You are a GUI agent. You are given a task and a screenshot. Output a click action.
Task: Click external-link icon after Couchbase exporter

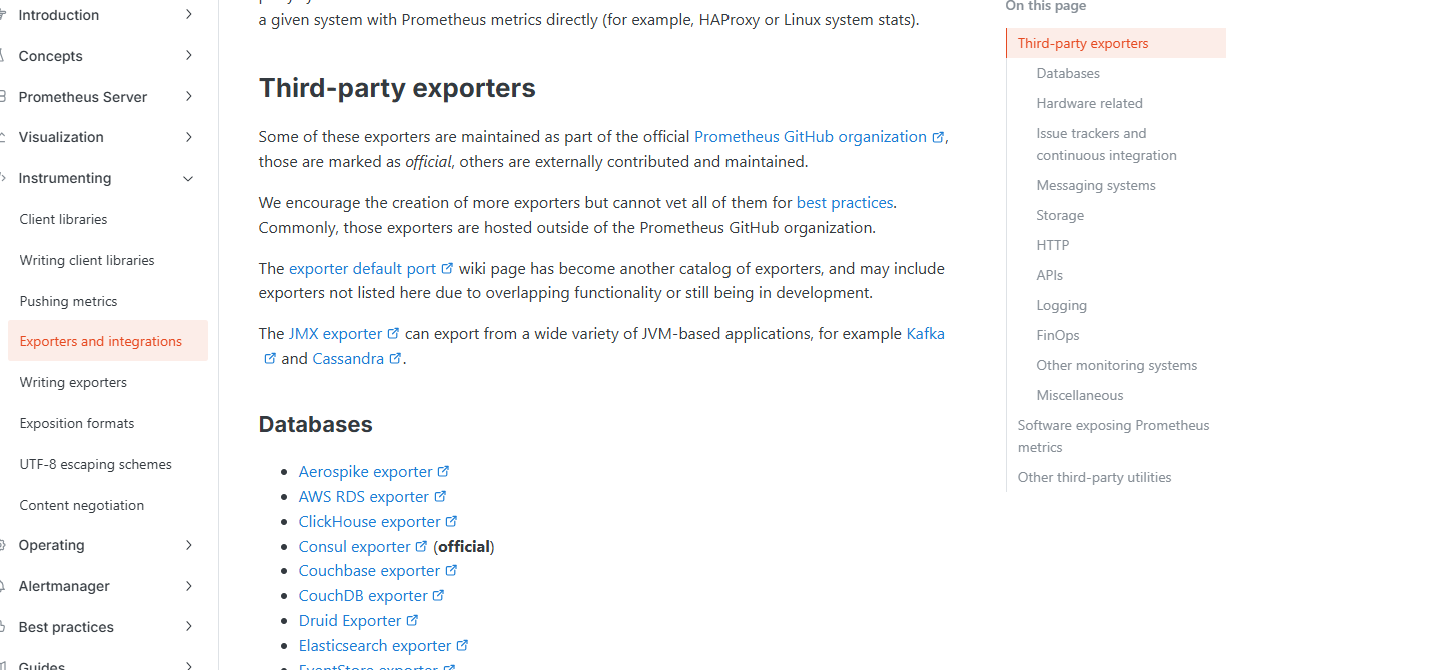tap(452, 570)
